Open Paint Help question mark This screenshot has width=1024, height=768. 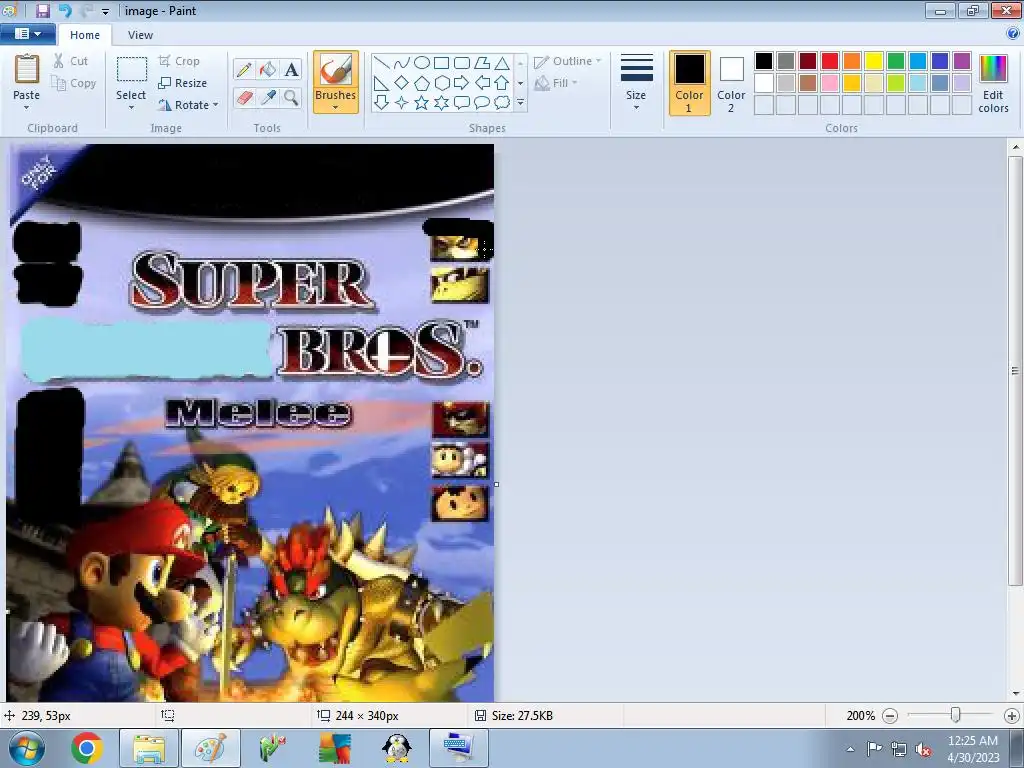click(x=1014, y=35)
